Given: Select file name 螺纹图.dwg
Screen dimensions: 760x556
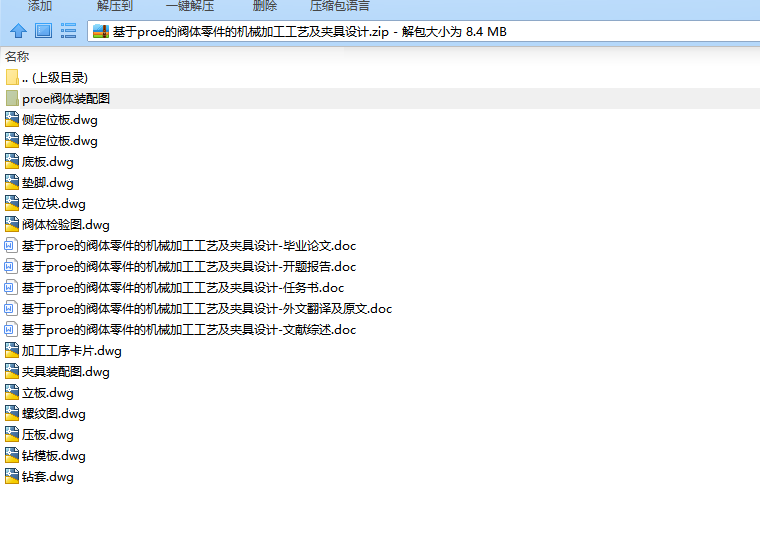Looking at the screenshot, I should point(54,414).
